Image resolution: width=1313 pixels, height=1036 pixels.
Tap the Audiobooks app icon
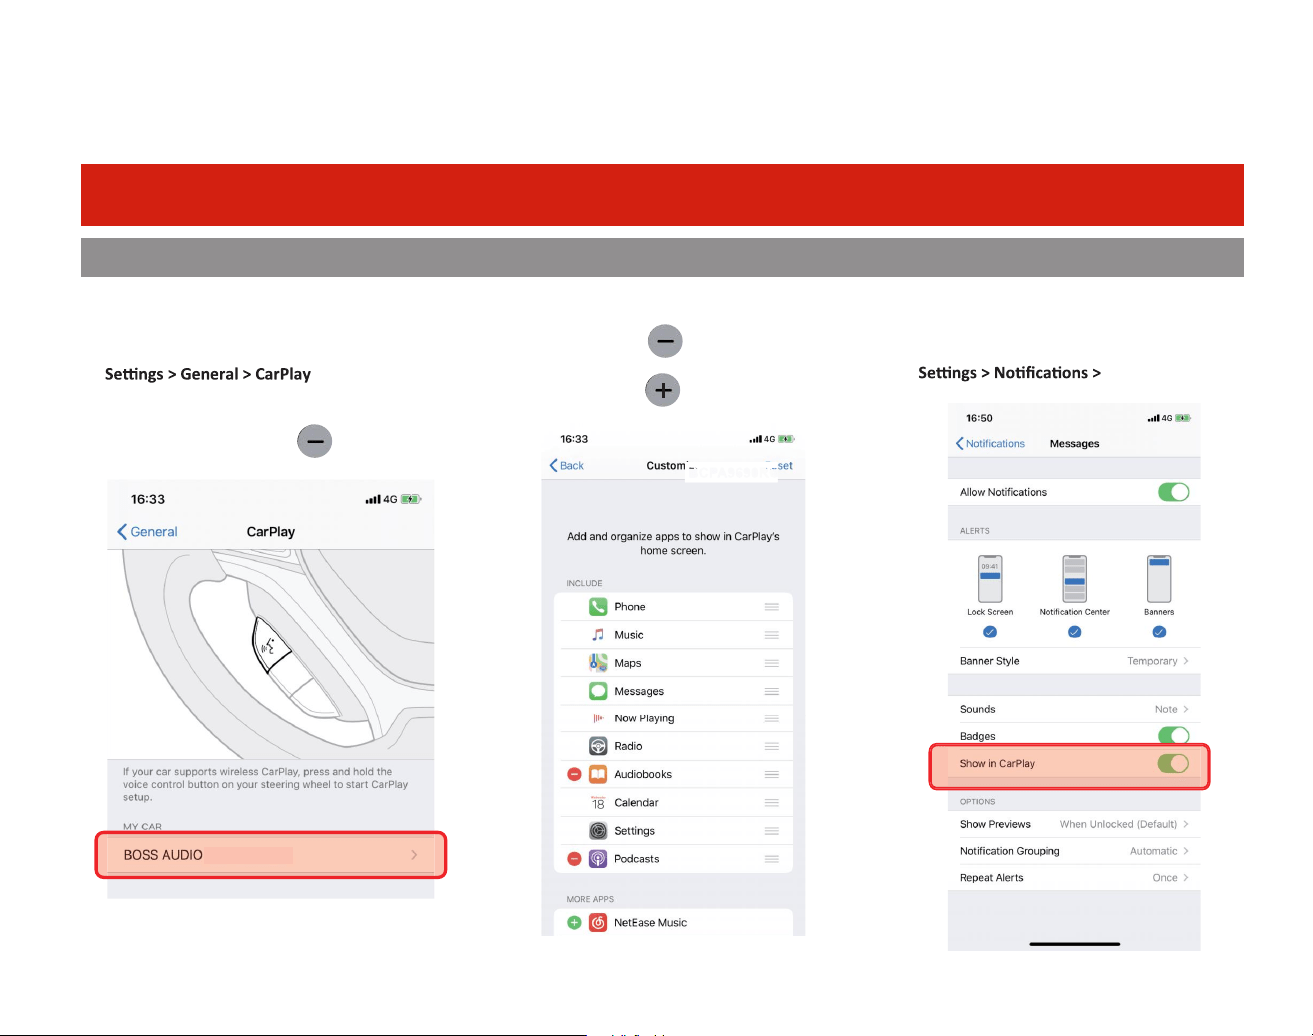pos(598,774)
